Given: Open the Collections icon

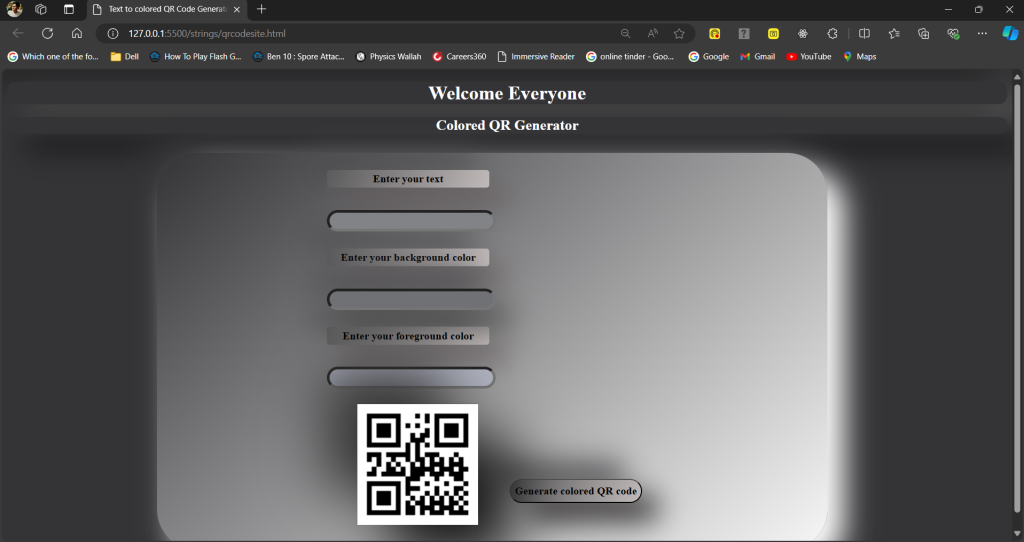Looking at the screenshot, I should point(923,33).
